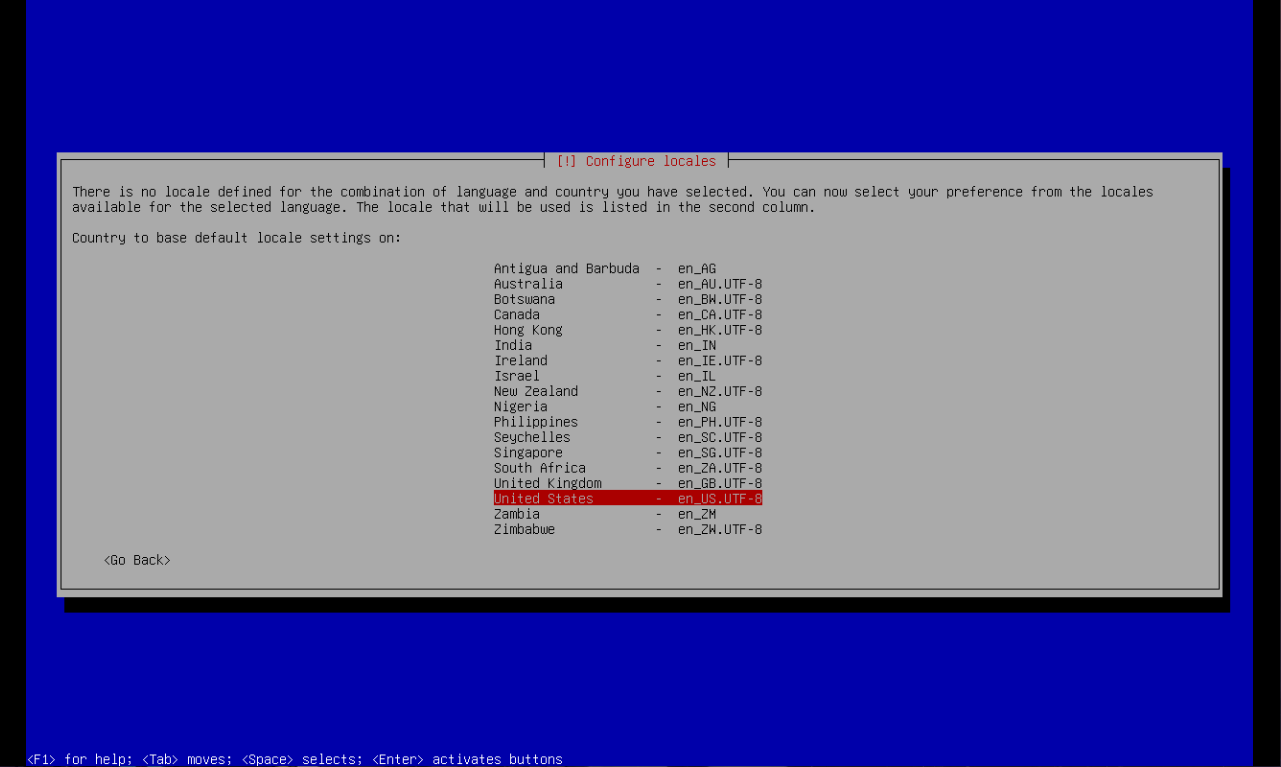Pick Israel en_IL locale
The image size is (1281, 767).
(627, 376)
